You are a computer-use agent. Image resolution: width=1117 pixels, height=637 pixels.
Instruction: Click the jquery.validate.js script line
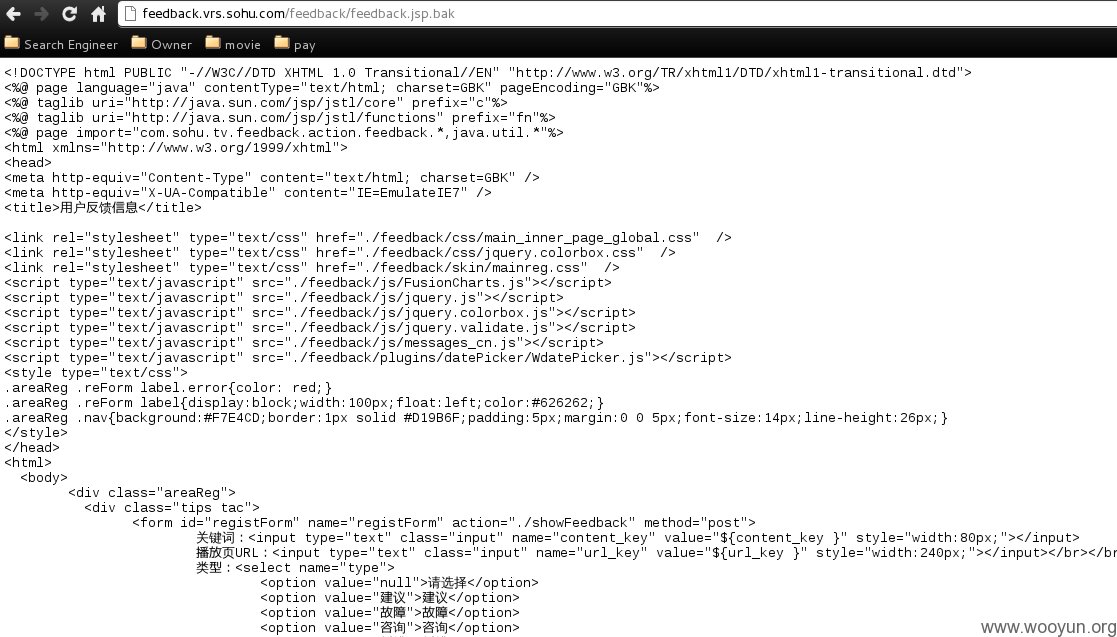320,327
